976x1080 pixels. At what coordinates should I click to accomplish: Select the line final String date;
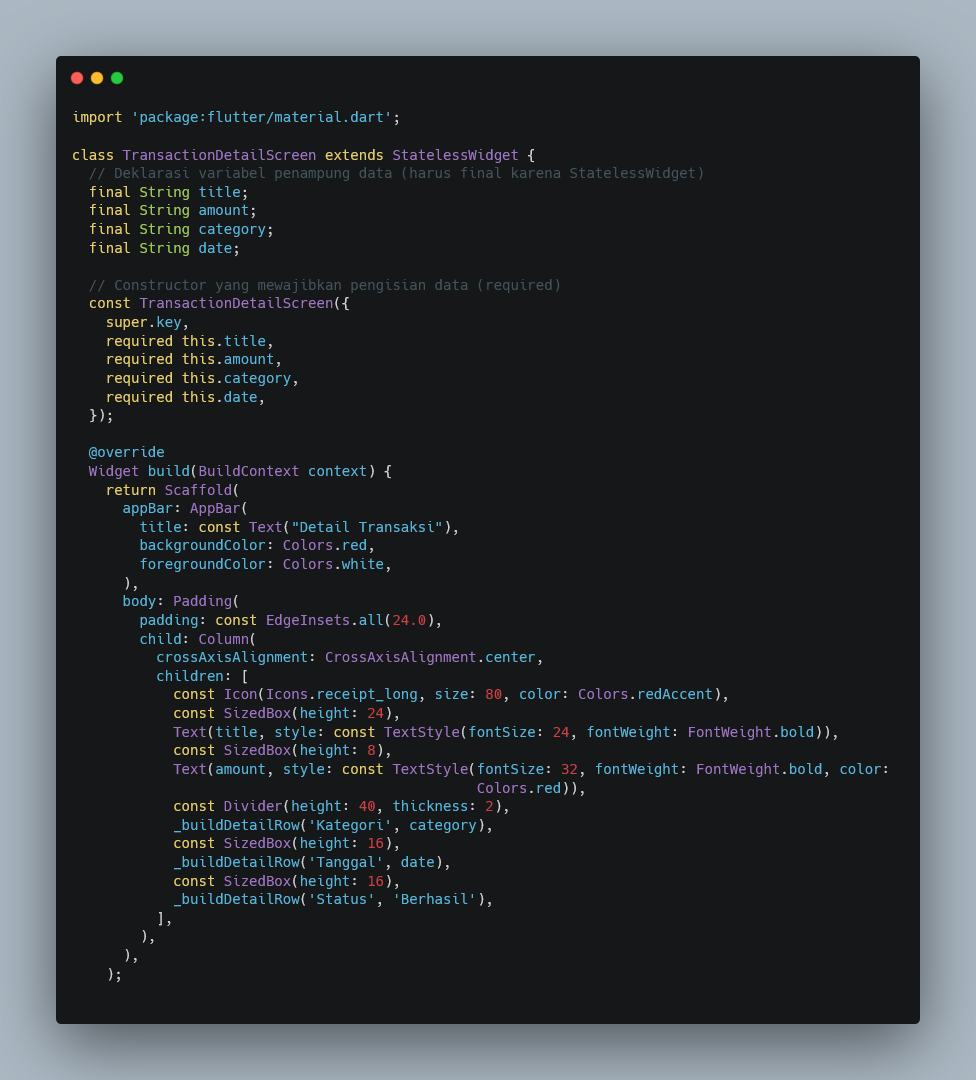pyautogui.click(x=164, y=248)
